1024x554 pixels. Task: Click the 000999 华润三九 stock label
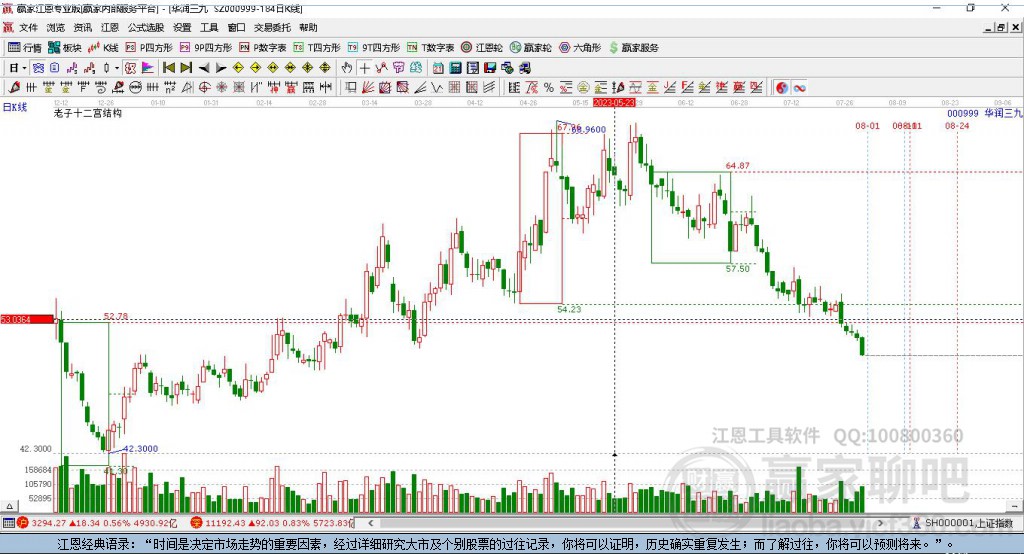point(985,113)
